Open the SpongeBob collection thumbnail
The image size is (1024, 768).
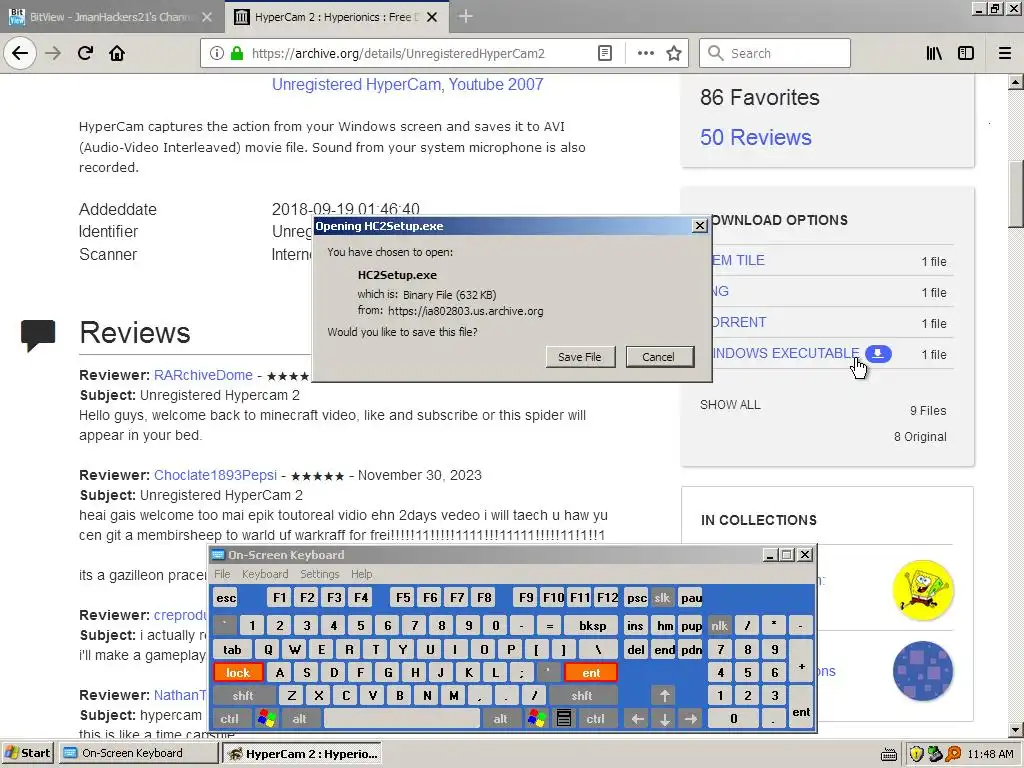click(x=922, y=590)
